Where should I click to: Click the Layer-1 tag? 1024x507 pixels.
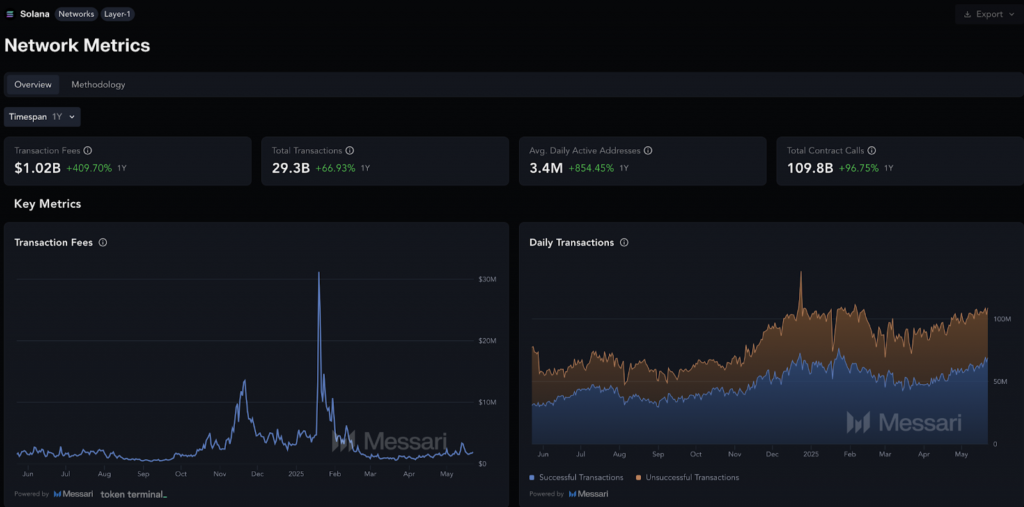(118, 15)
